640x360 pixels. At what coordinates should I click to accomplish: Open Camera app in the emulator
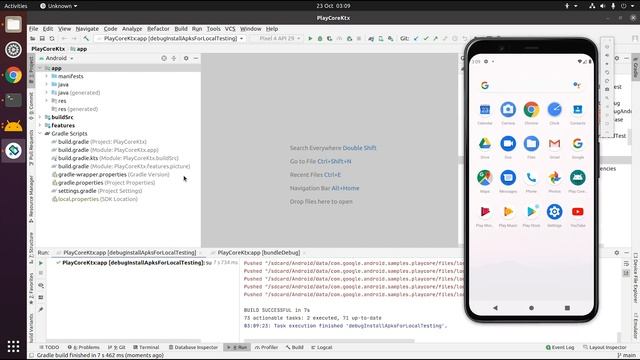508,109
